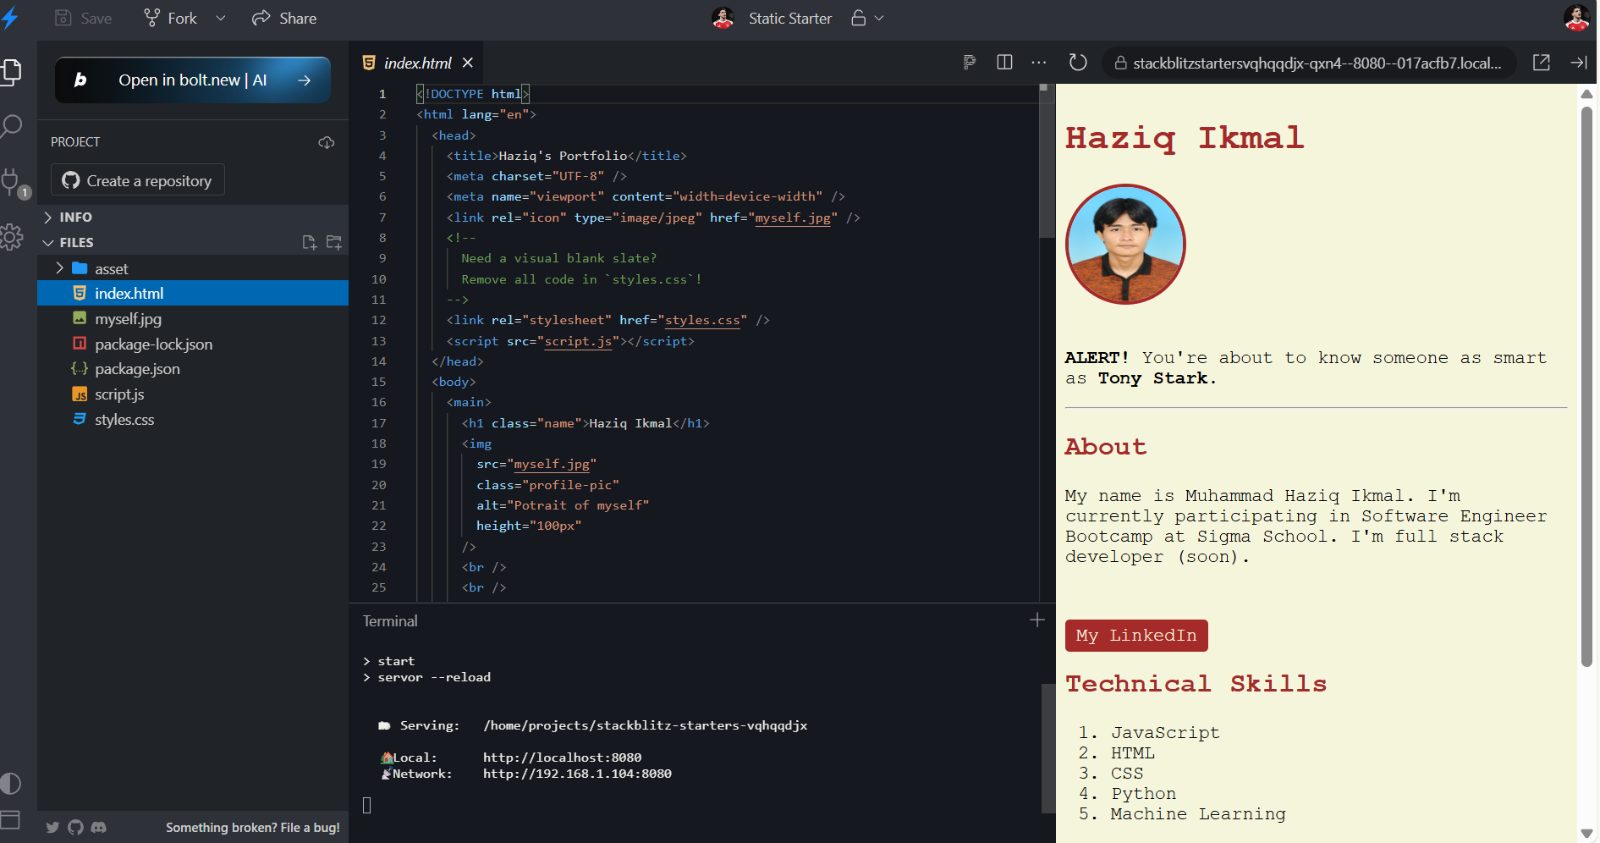Toggle the light/dark theme
1600x843 pixels.
point(11,783)
